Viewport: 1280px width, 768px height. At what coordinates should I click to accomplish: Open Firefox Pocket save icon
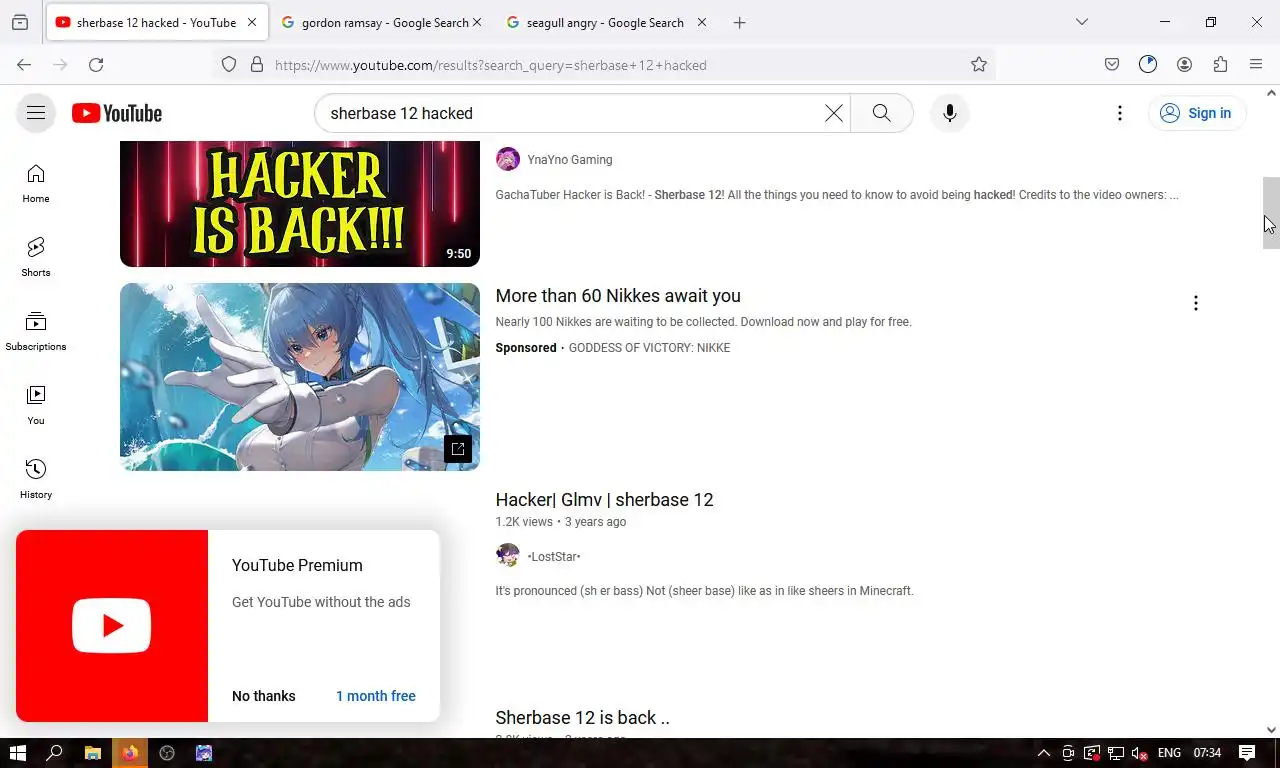(x=1112, y=65)
